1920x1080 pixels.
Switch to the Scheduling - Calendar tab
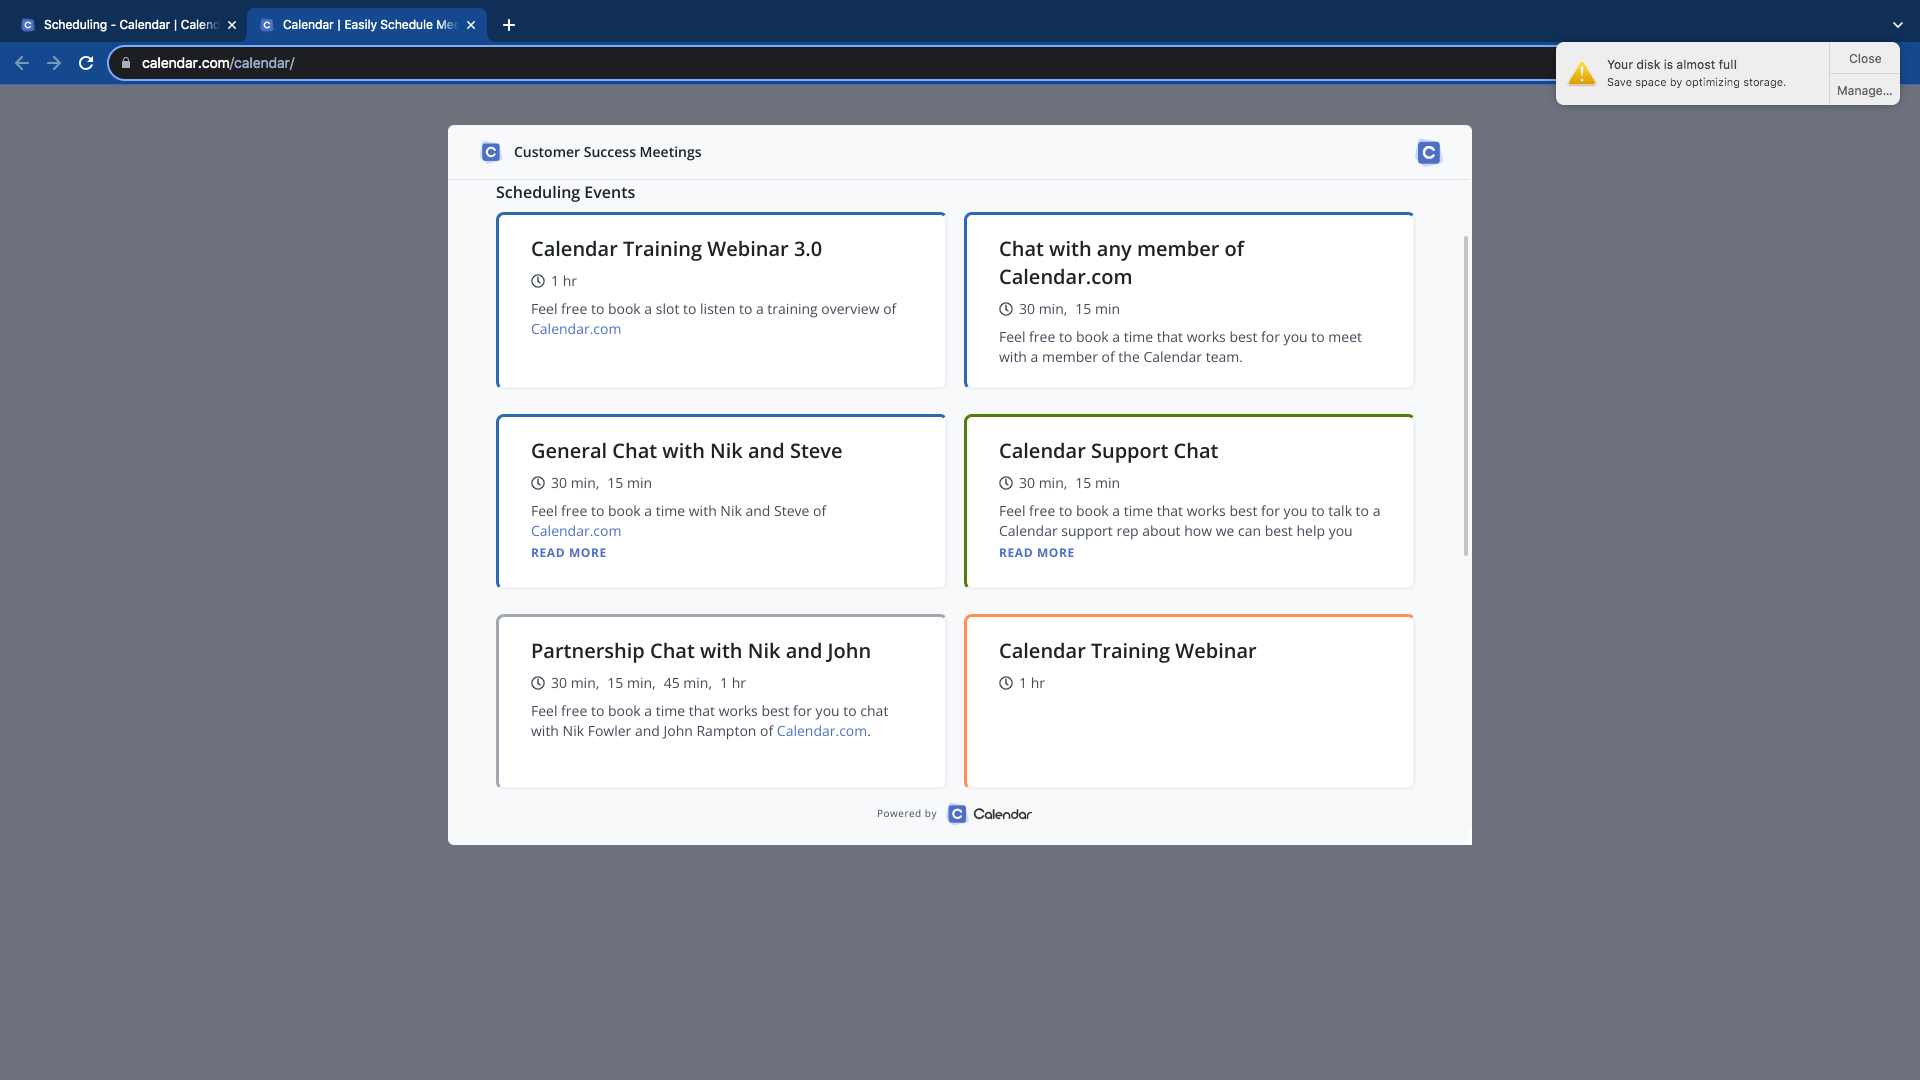[130, 25]
